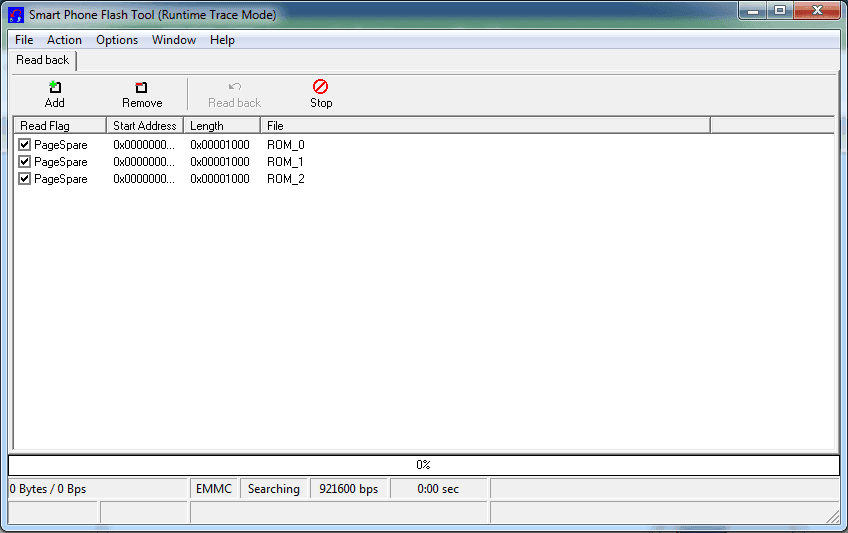Image resolution: width=848 pixels, height=533 pixels.
Task: Click the Remove toolbar icon
Action: click(141, 87)
